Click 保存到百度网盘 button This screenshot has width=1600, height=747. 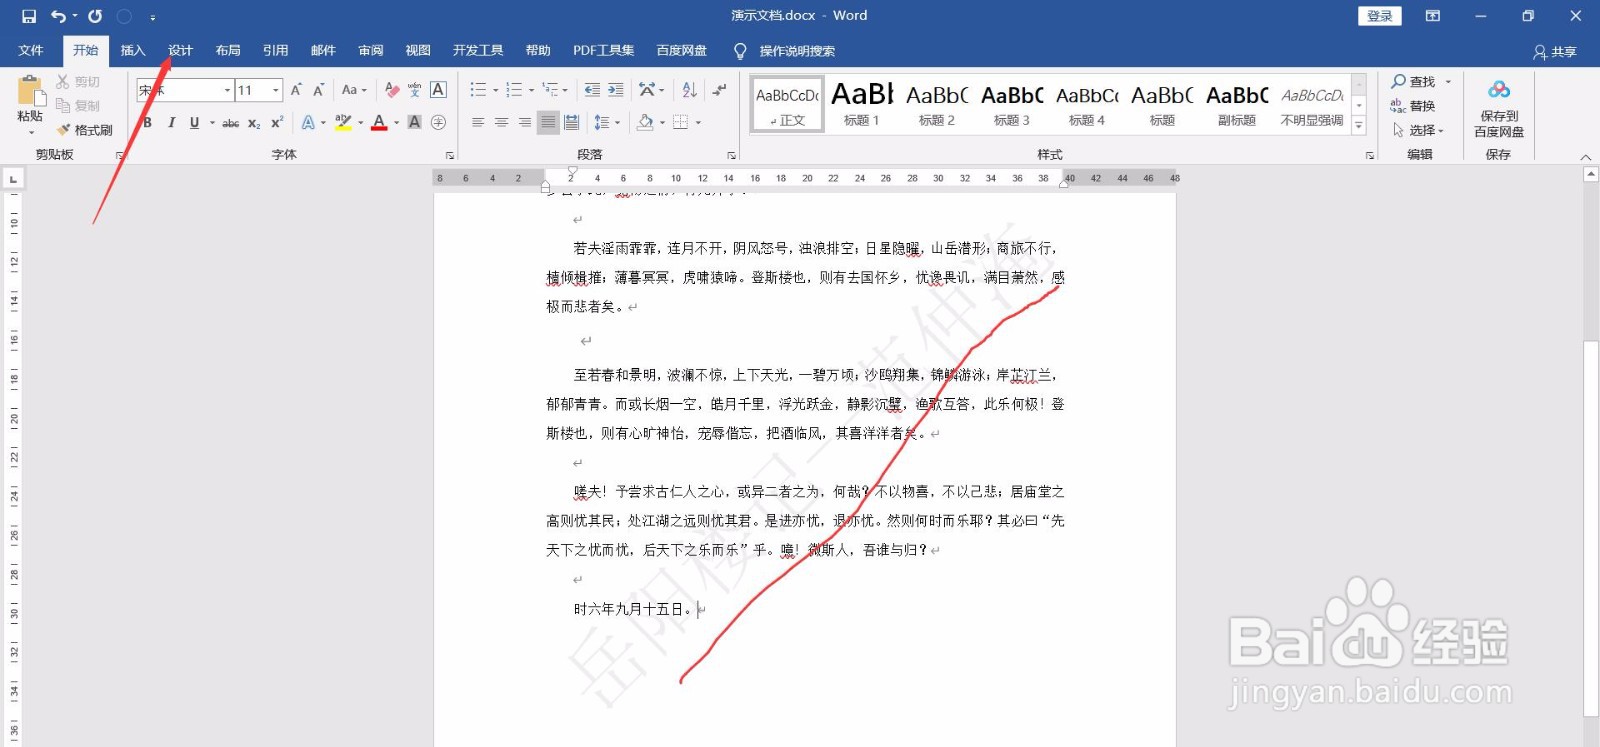click(1498, 109)
